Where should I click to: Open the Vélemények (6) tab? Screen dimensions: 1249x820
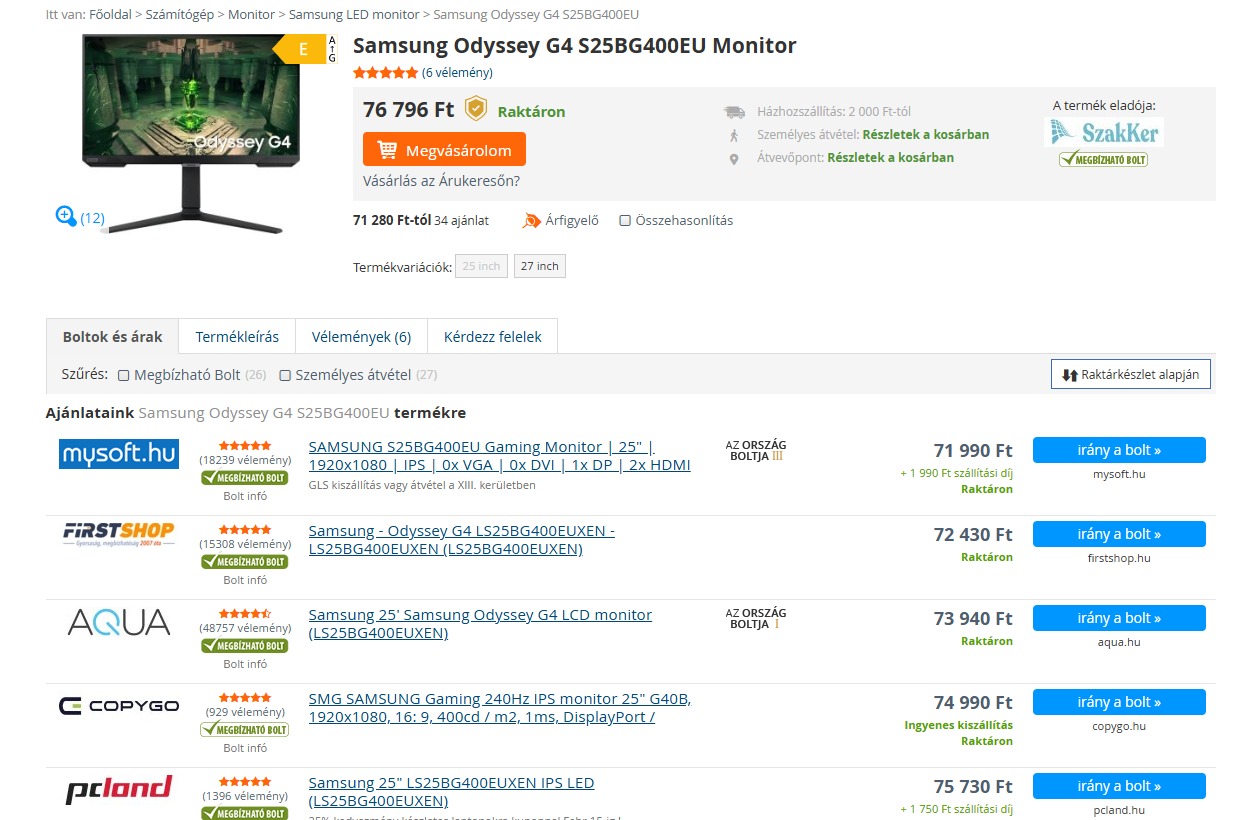click(x=361, y=337)
